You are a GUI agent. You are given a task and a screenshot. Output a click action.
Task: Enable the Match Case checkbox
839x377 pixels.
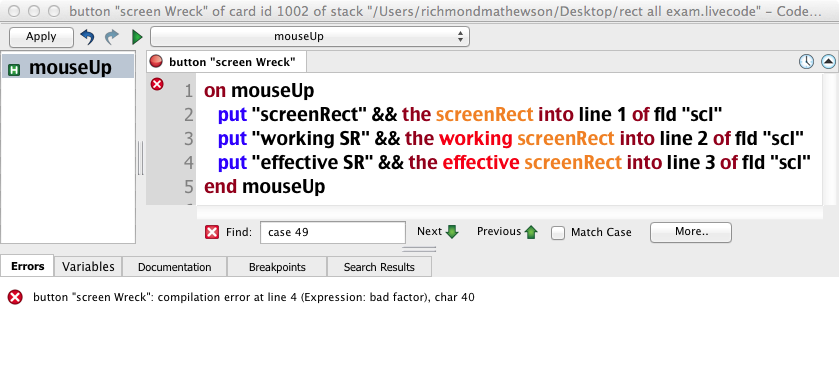click(558, 233)
